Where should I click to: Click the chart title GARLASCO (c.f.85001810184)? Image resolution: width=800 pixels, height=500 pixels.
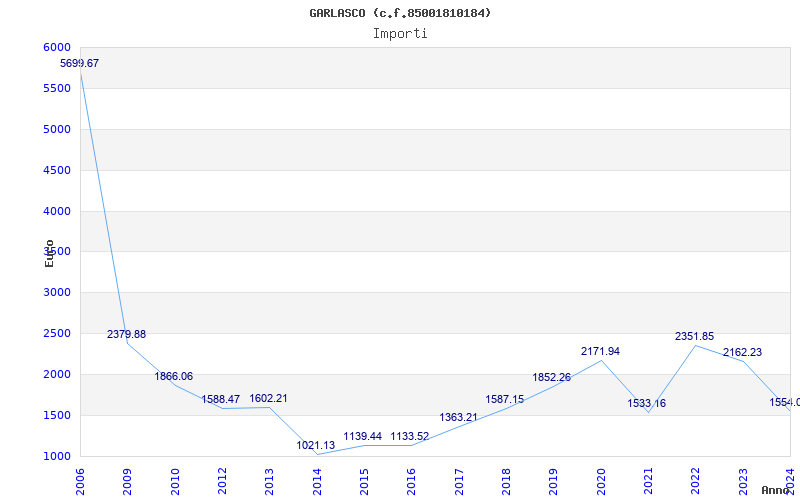click(400, 13)
